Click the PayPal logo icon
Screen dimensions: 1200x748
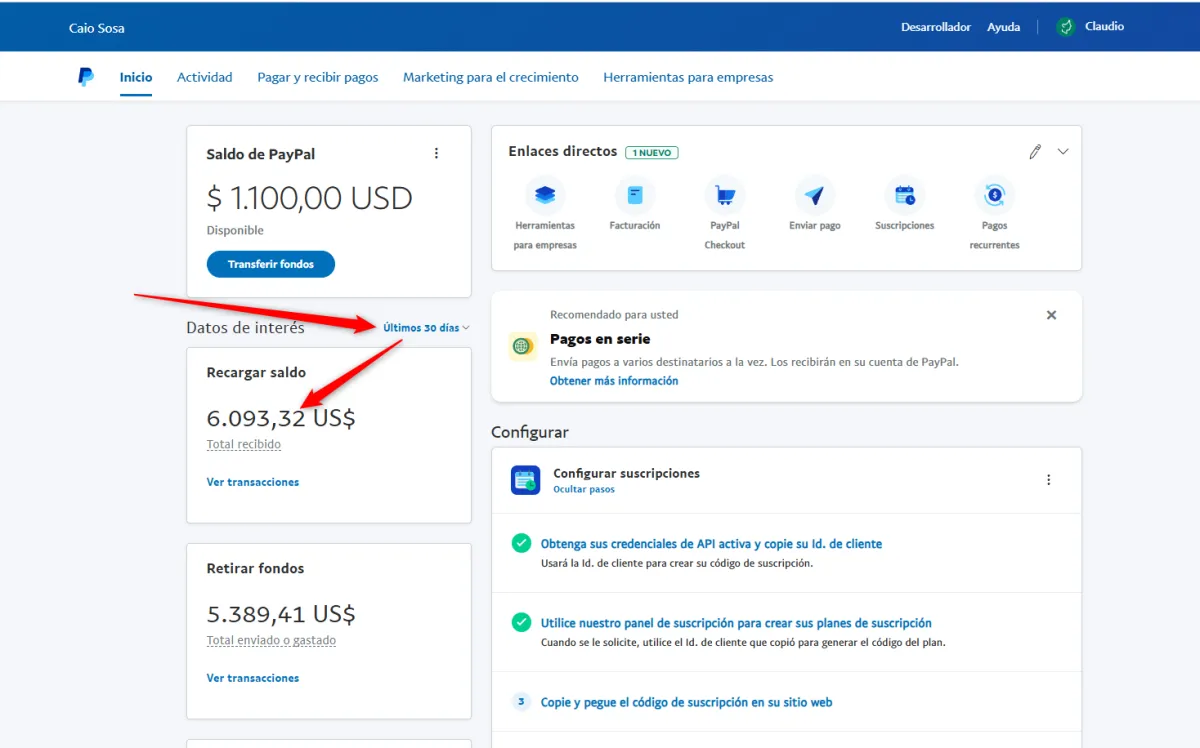click(86, 77)
